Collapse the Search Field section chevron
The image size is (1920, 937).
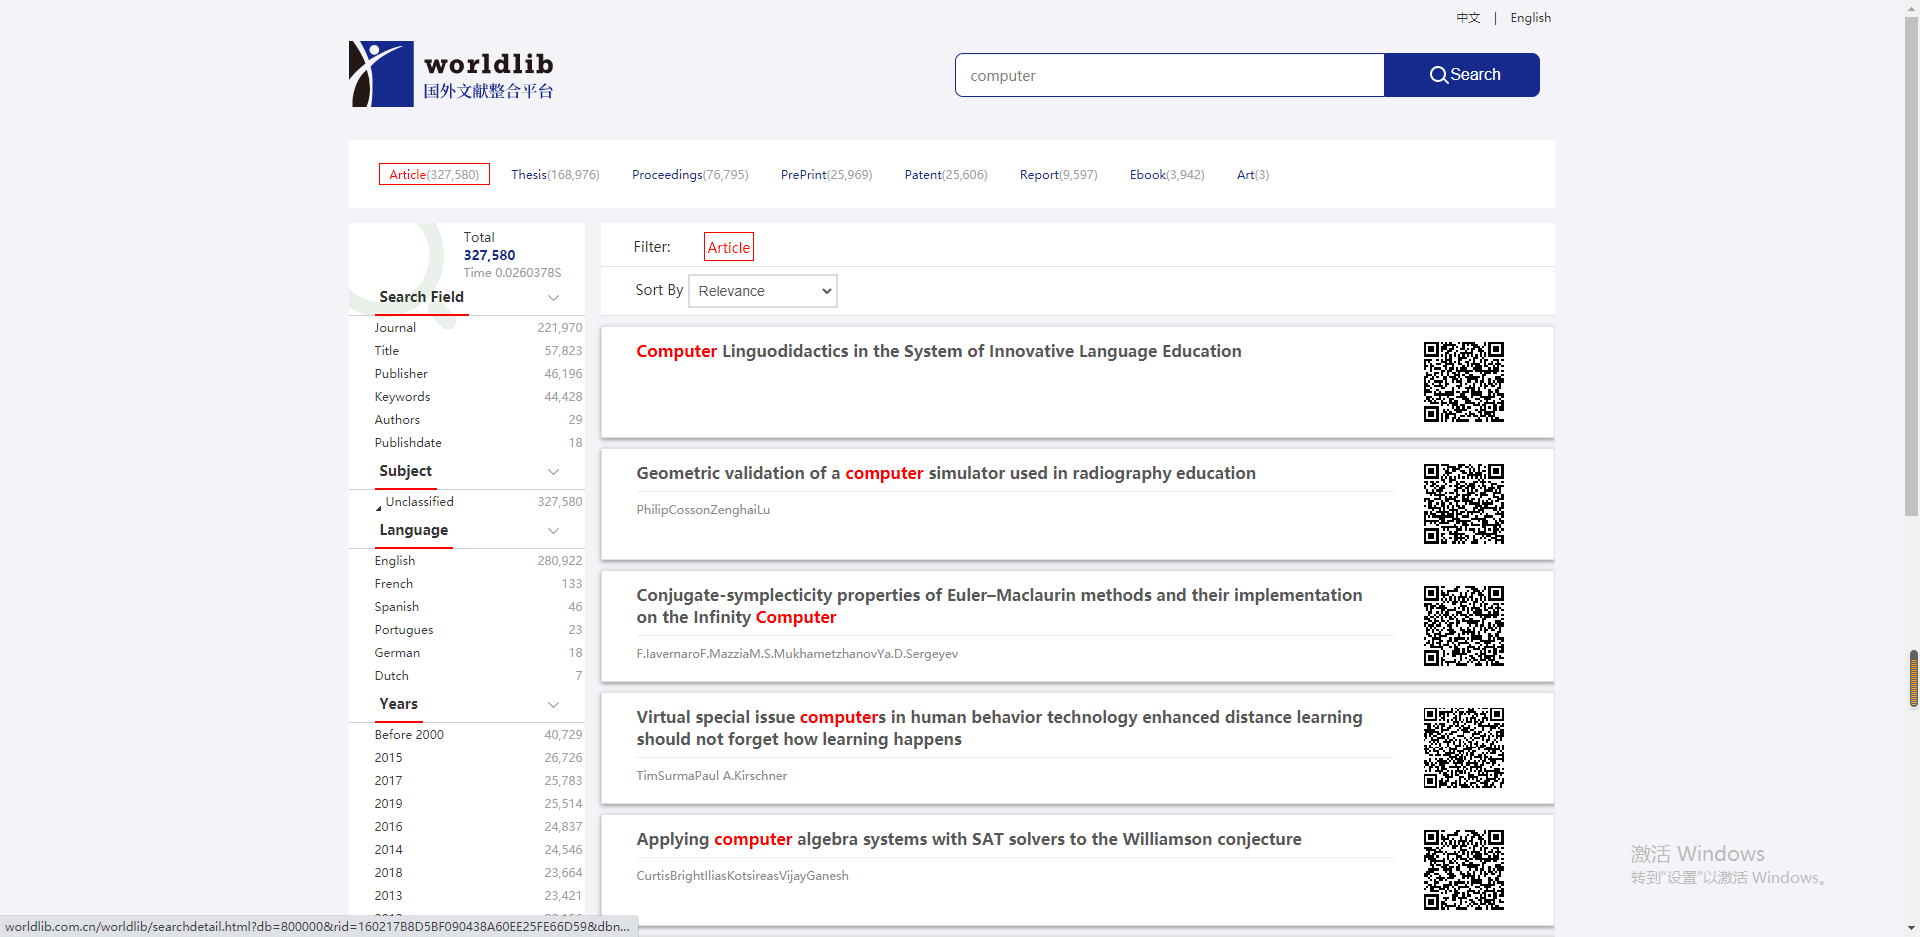[553, 298]
